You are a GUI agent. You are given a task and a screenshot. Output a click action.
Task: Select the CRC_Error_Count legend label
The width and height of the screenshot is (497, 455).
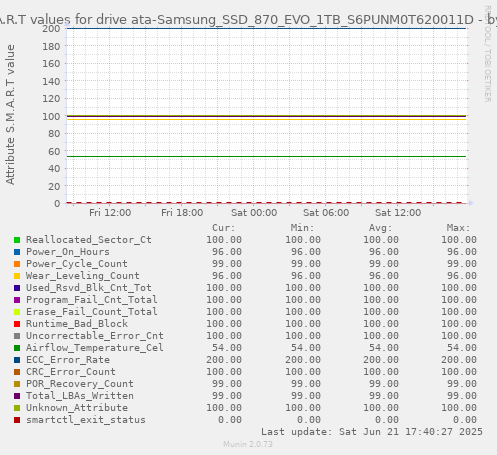[x=71, y=372]
